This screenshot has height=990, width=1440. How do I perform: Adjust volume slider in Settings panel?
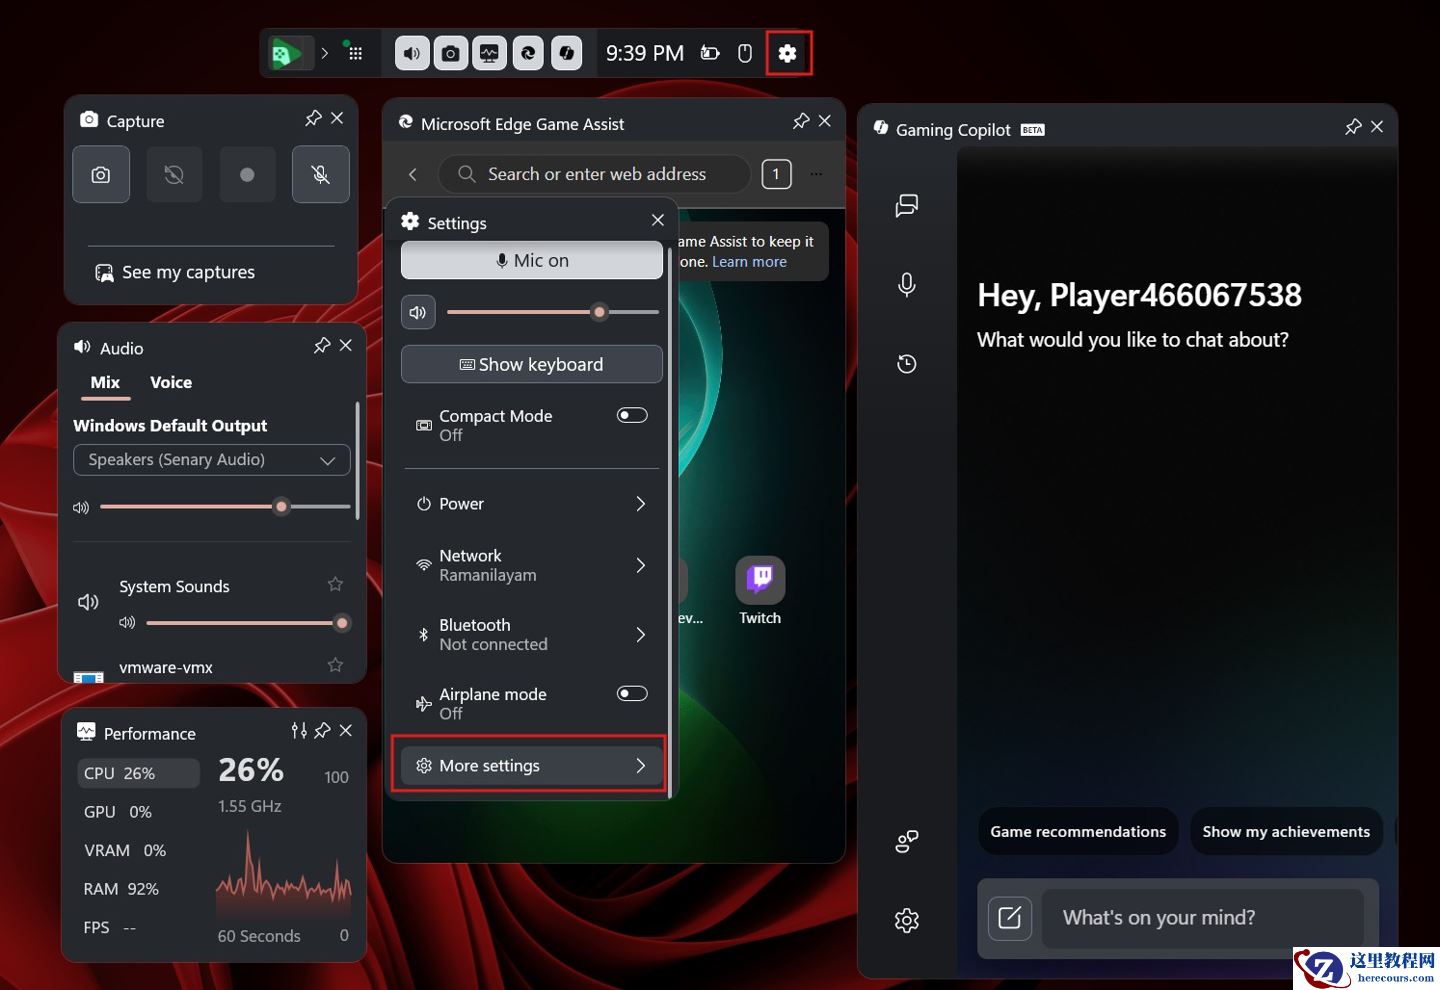(553, 312)
